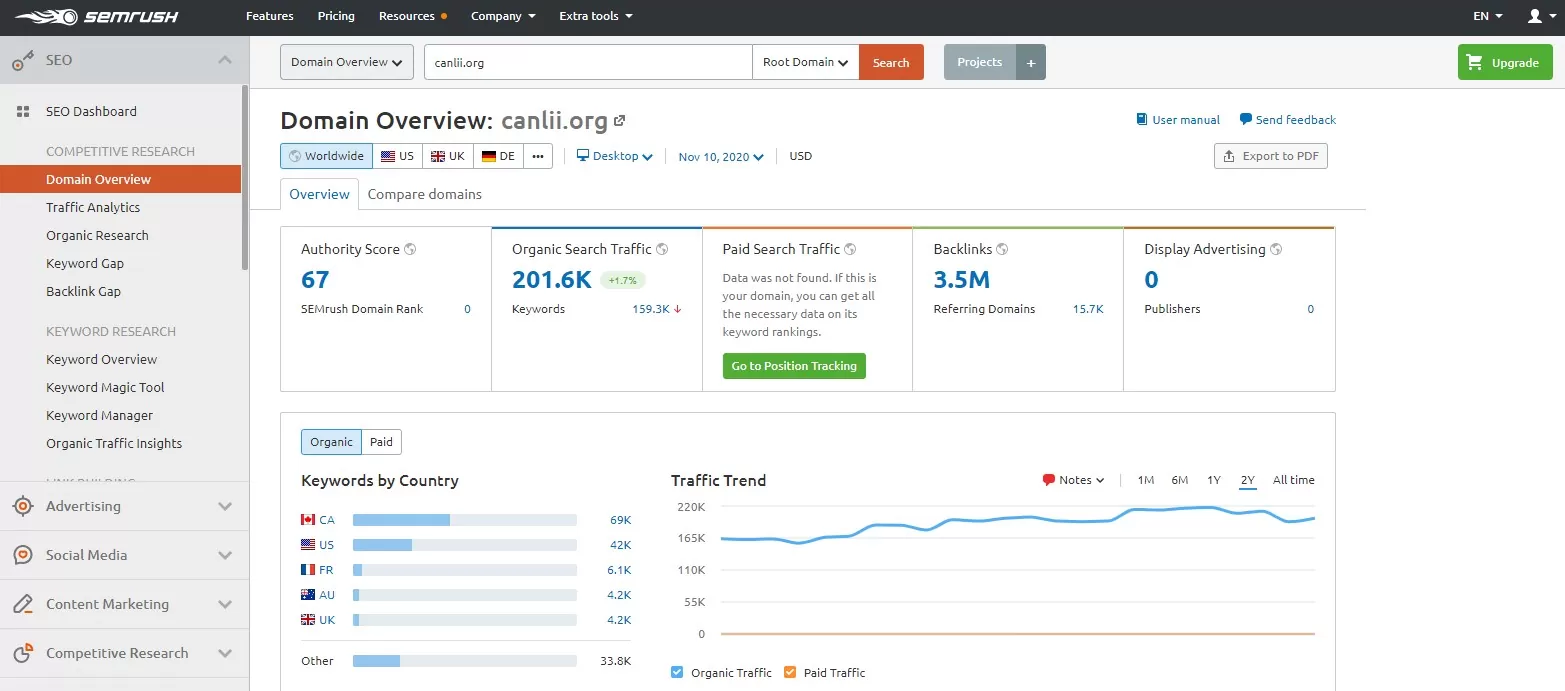Click the France flag icon
Viewport: 1565px width, 691px height.
pos(308,570)
